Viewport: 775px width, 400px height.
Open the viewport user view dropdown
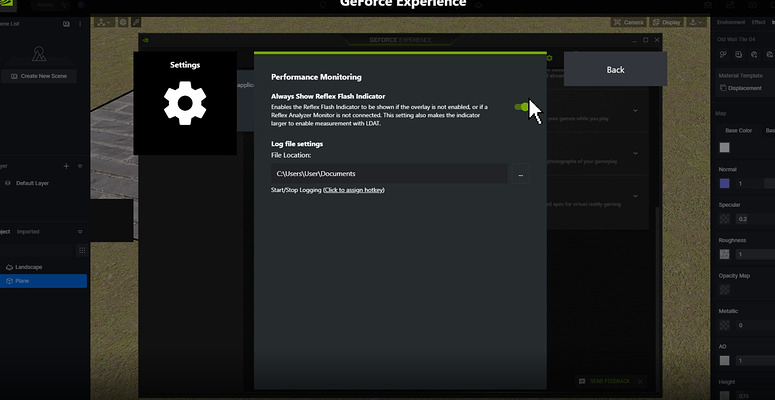click(x=696, y=22)
